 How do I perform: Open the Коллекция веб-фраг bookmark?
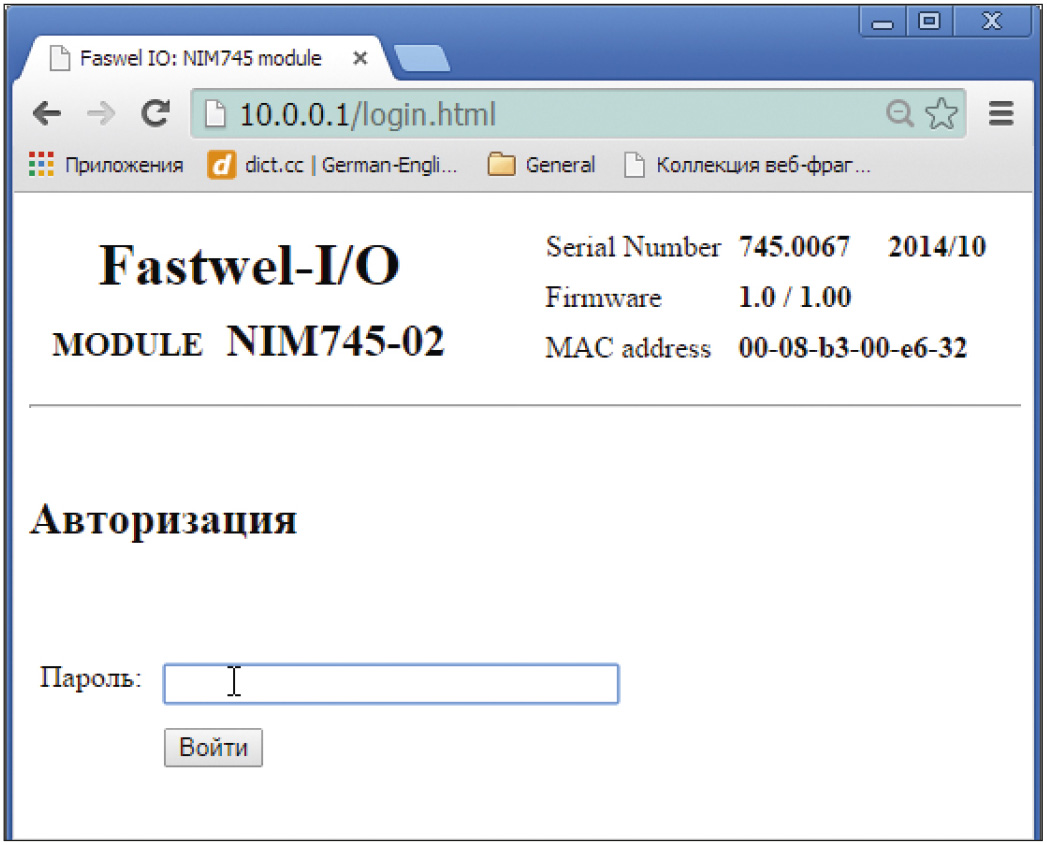point(747,165)
